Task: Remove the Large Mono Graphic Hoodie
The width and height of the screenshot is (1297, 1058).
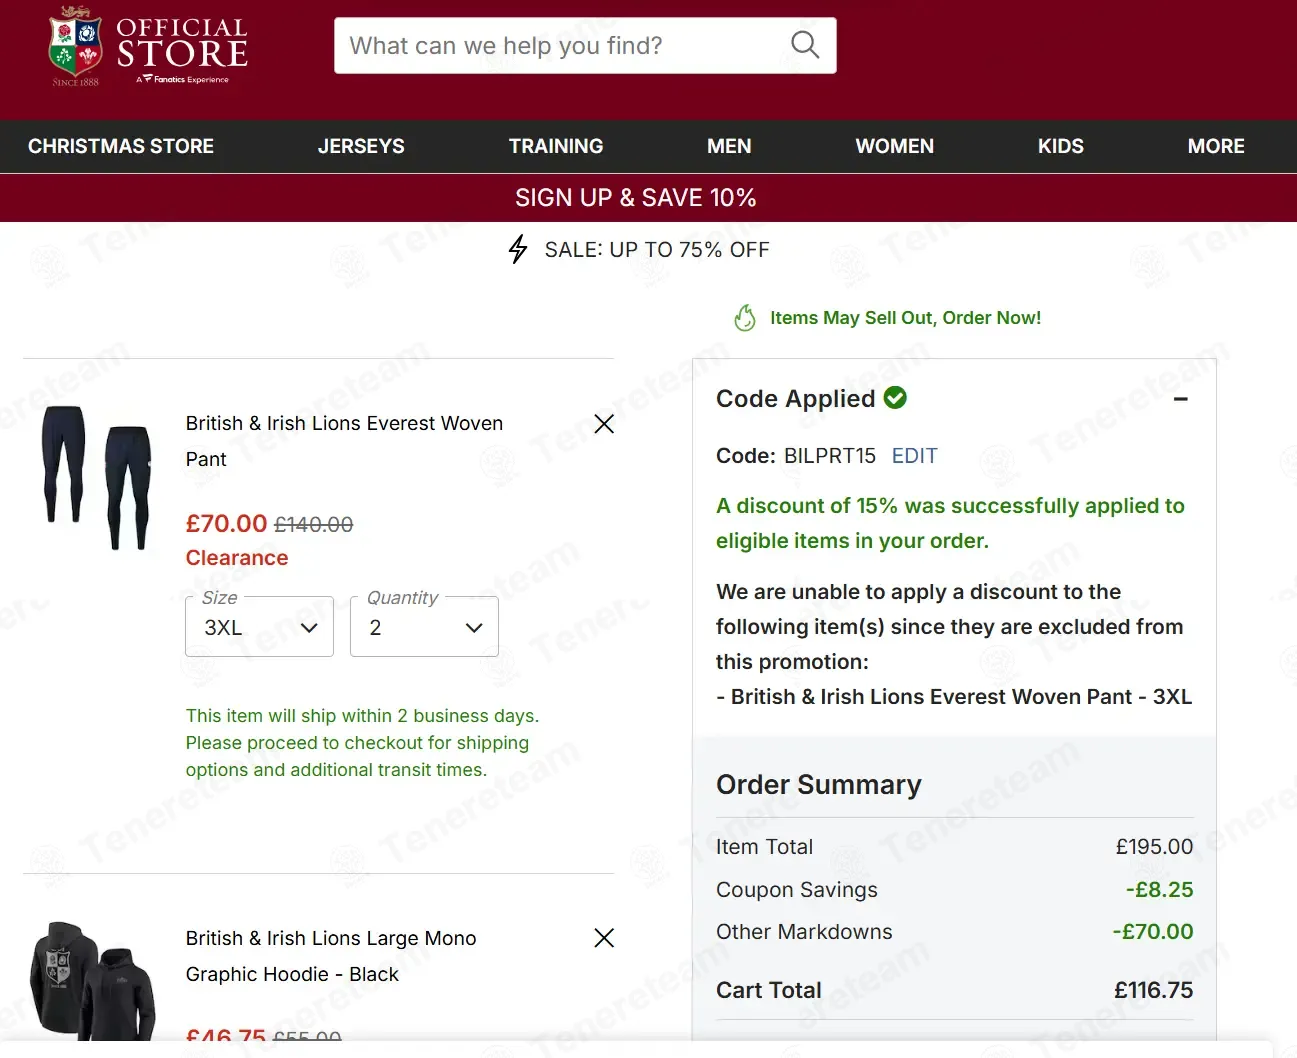Action: pyautogui.click(x=604, y=938)
